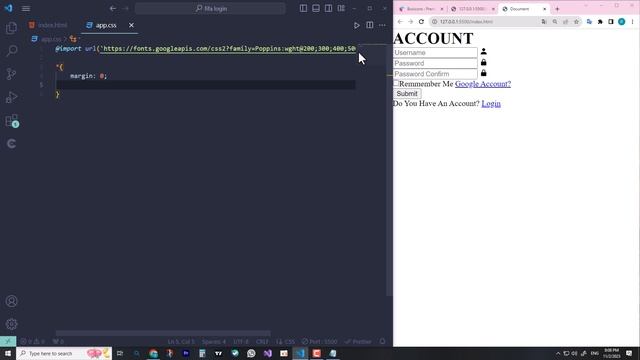Open the Chrome profile avatar
The image size is (640, 360).
pos(621,22)
